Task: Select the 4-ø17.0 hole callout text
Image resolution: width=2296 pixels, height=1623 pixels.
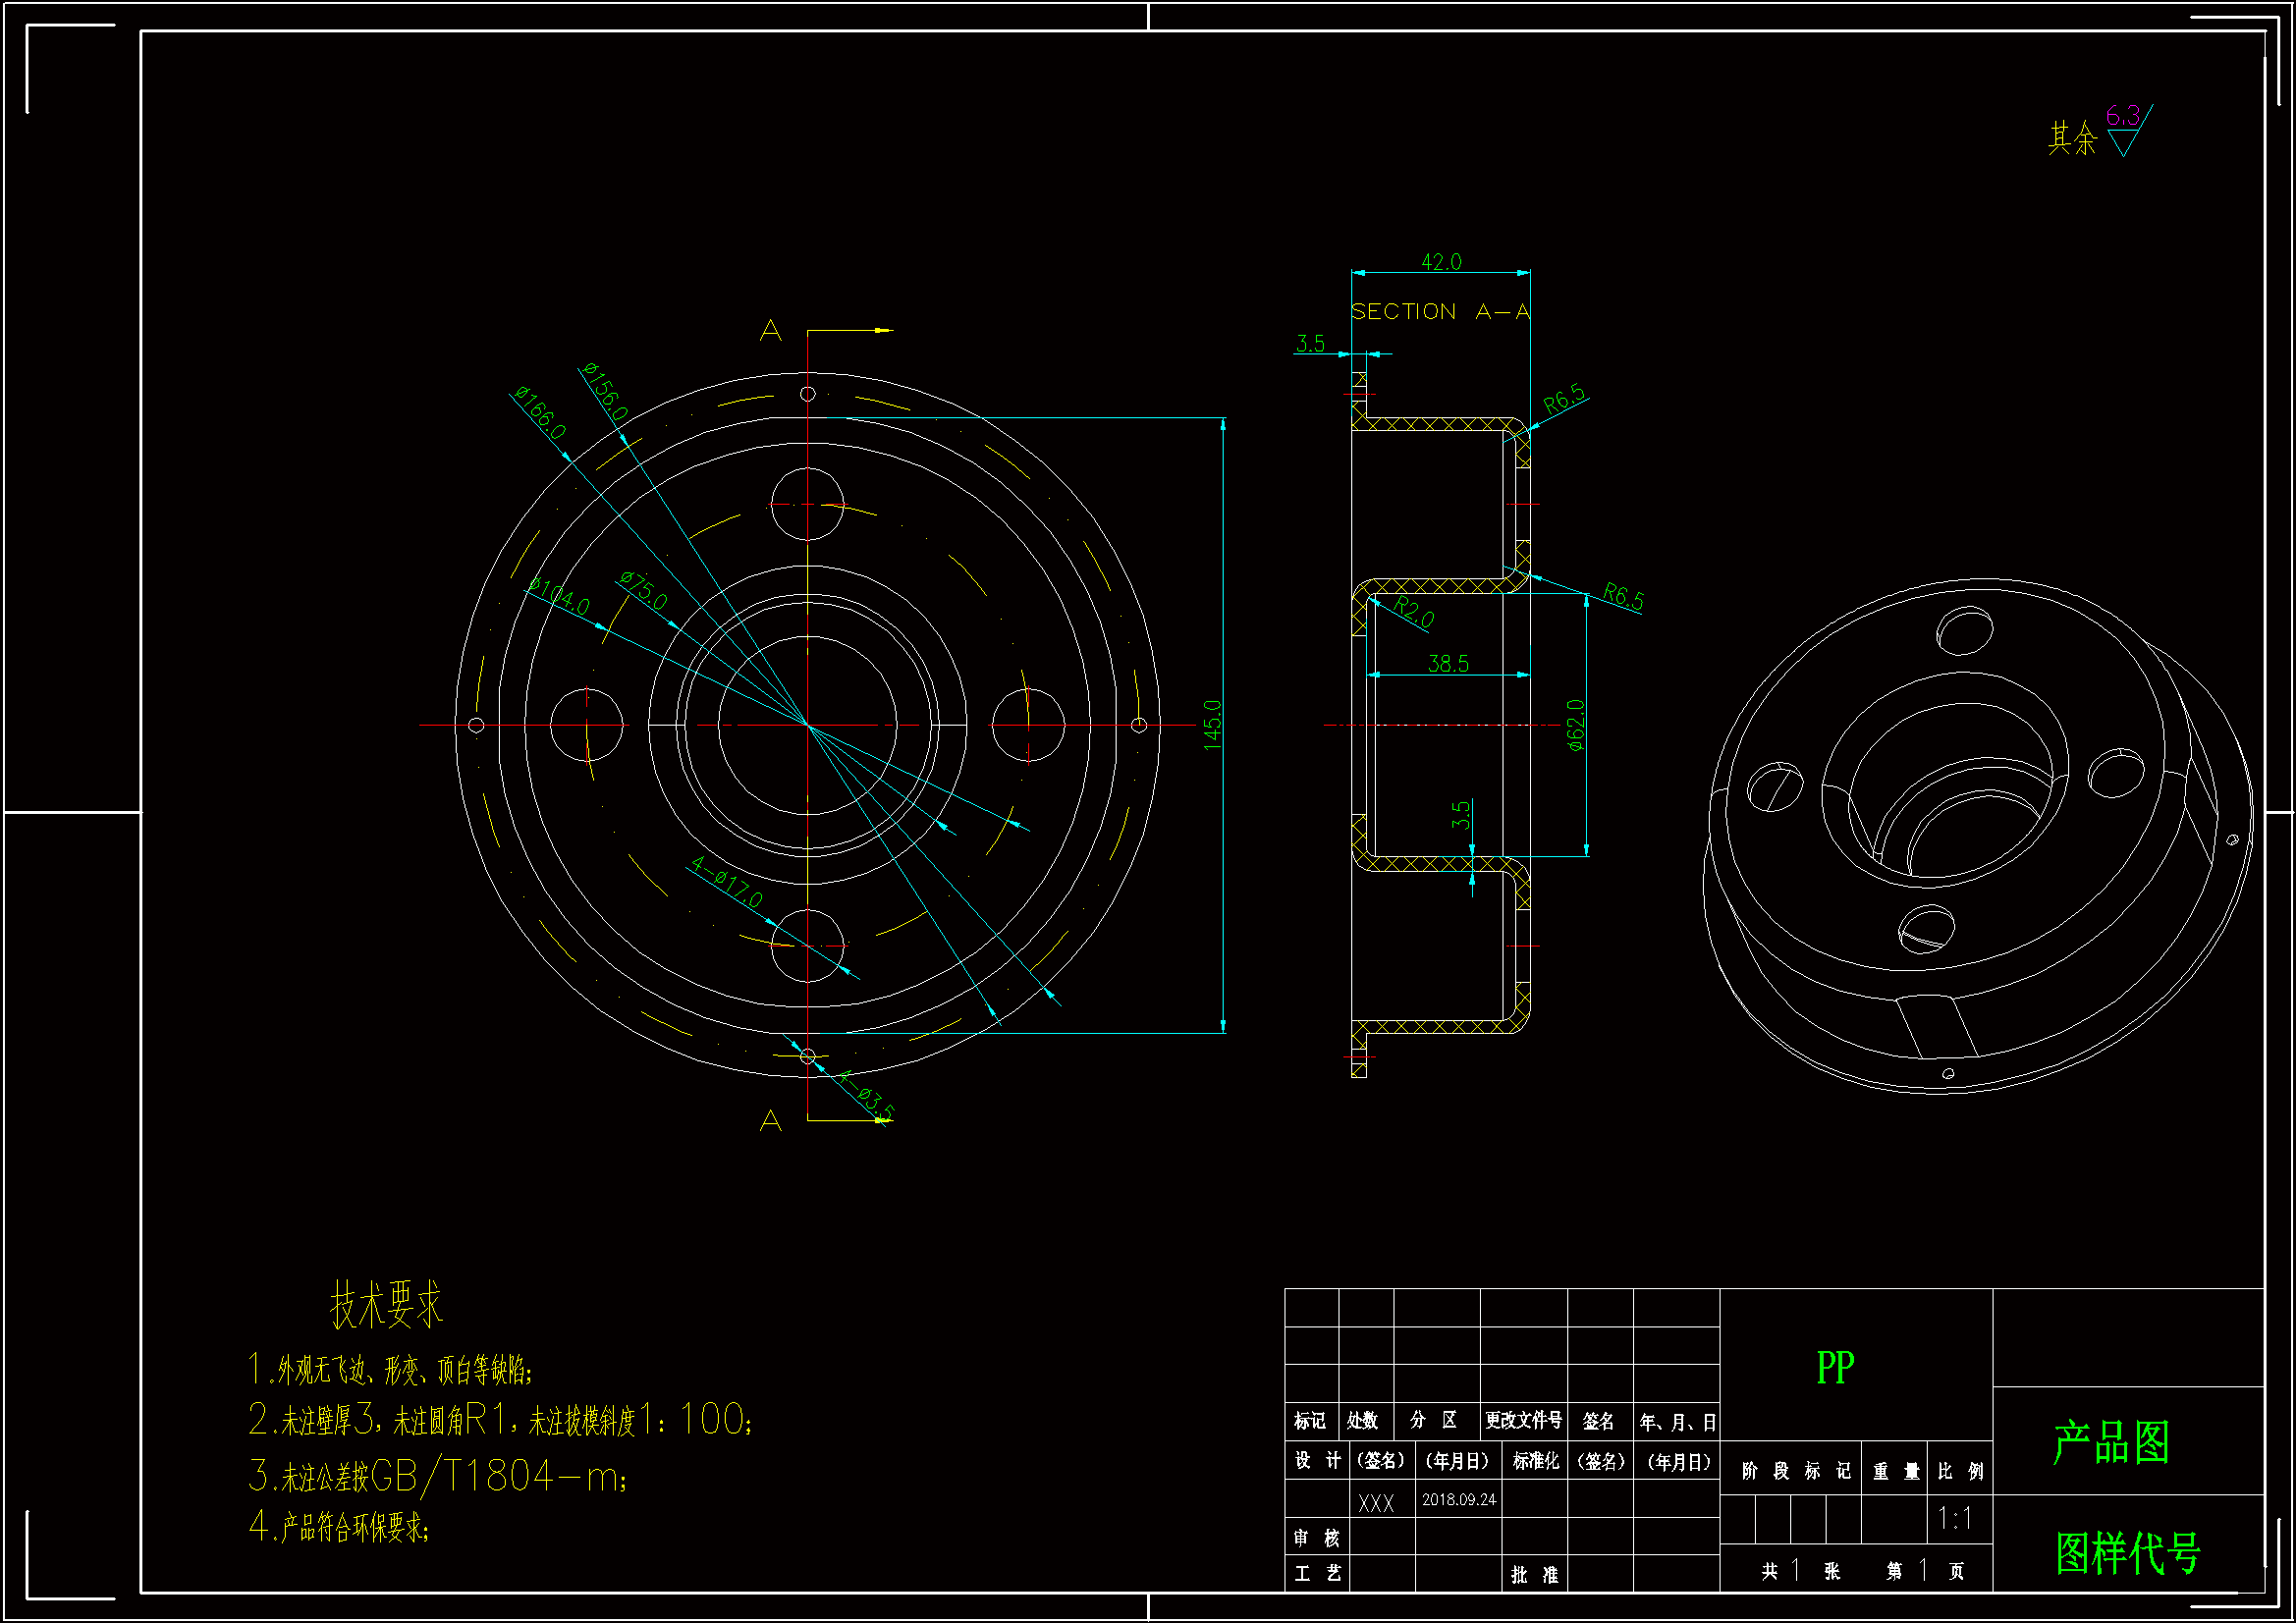Action: (x=727, y=882)
